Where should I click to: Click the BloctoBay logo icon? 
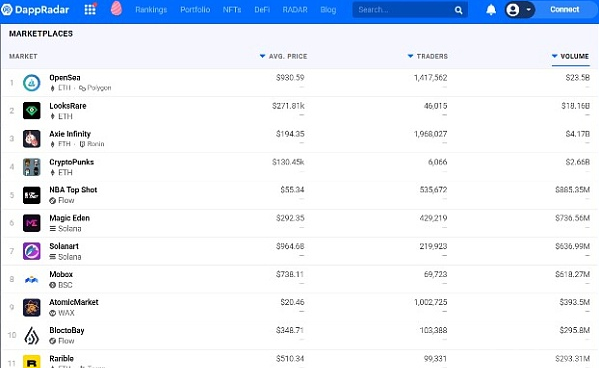pos(32,336)
